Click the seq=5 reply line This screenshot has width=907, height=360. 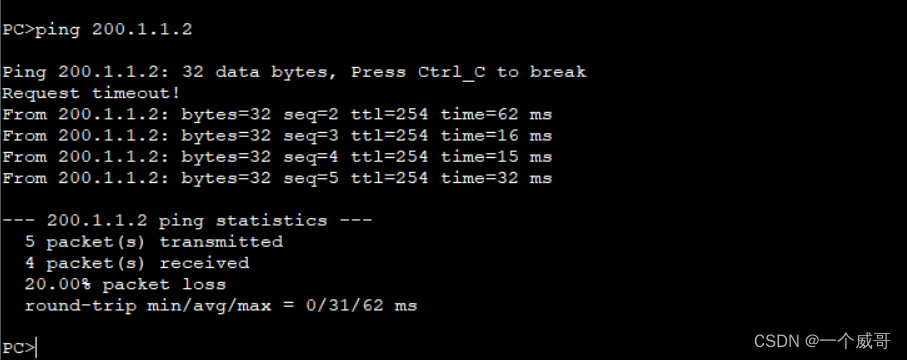[277, 178]
